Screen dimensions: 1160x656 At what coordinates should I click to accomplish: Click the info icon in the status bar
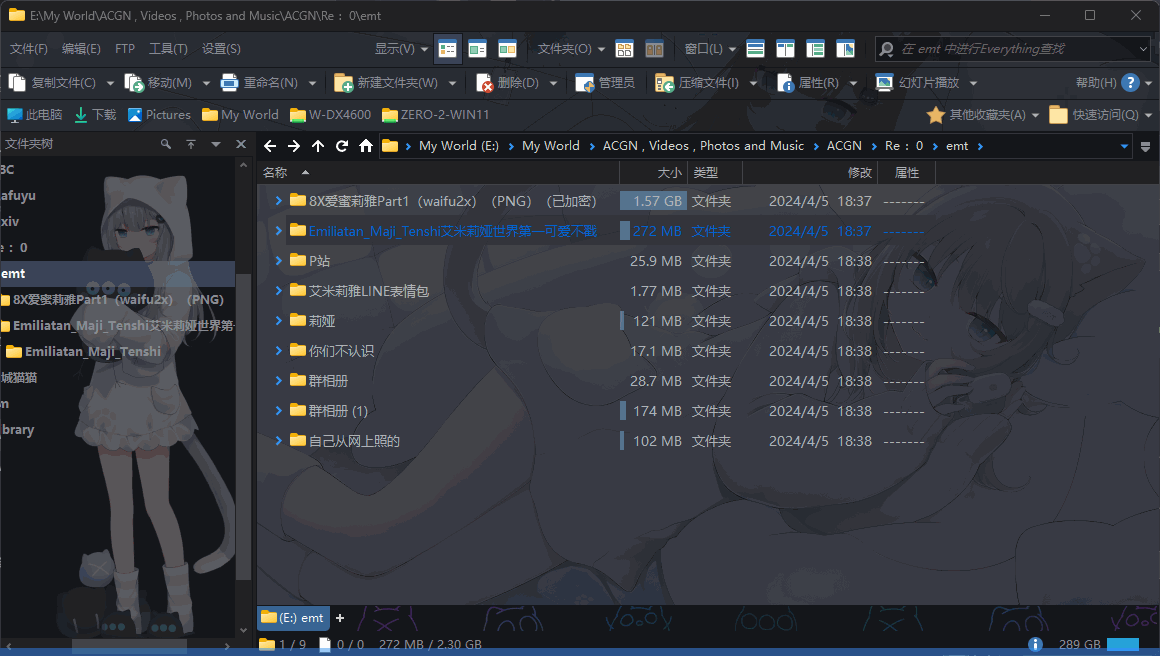1036,645
